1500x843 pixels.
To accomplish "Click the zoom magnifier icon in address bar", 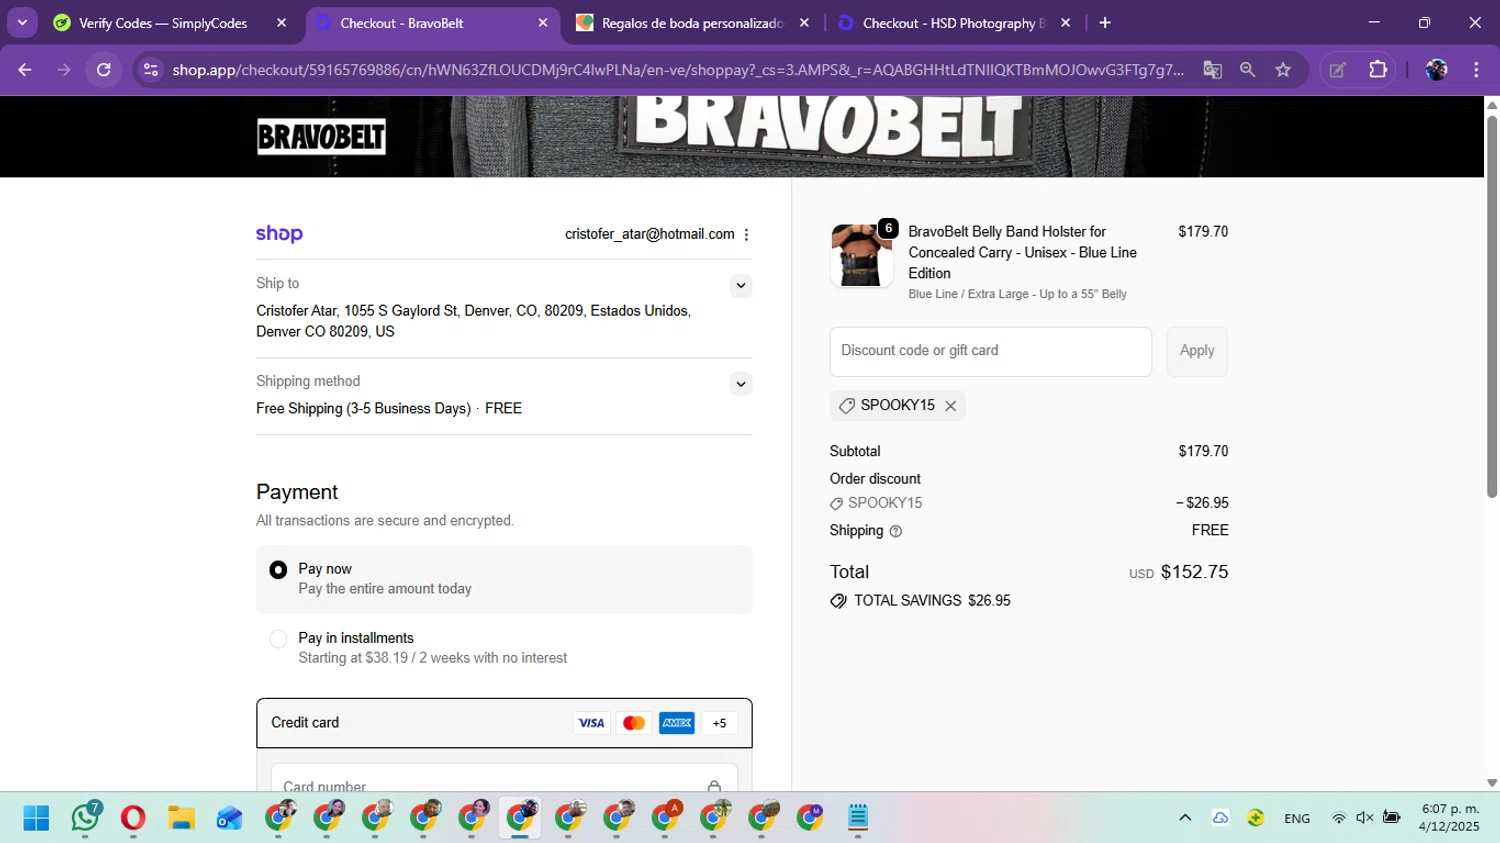I will [1247, 70].
